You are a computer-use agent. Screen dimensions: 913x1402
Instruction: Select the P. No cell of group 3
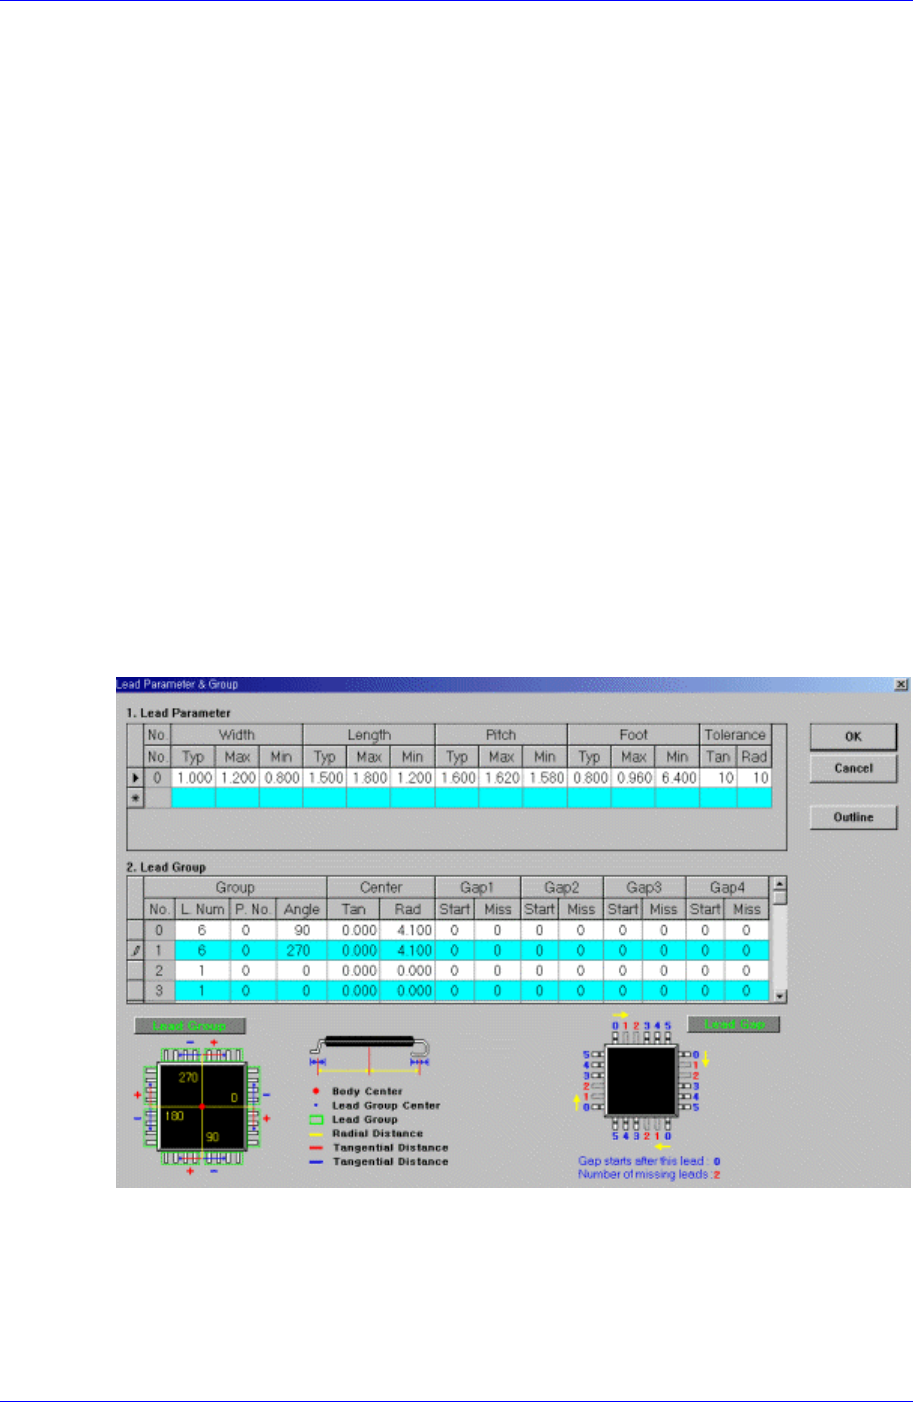pos(253,990)
